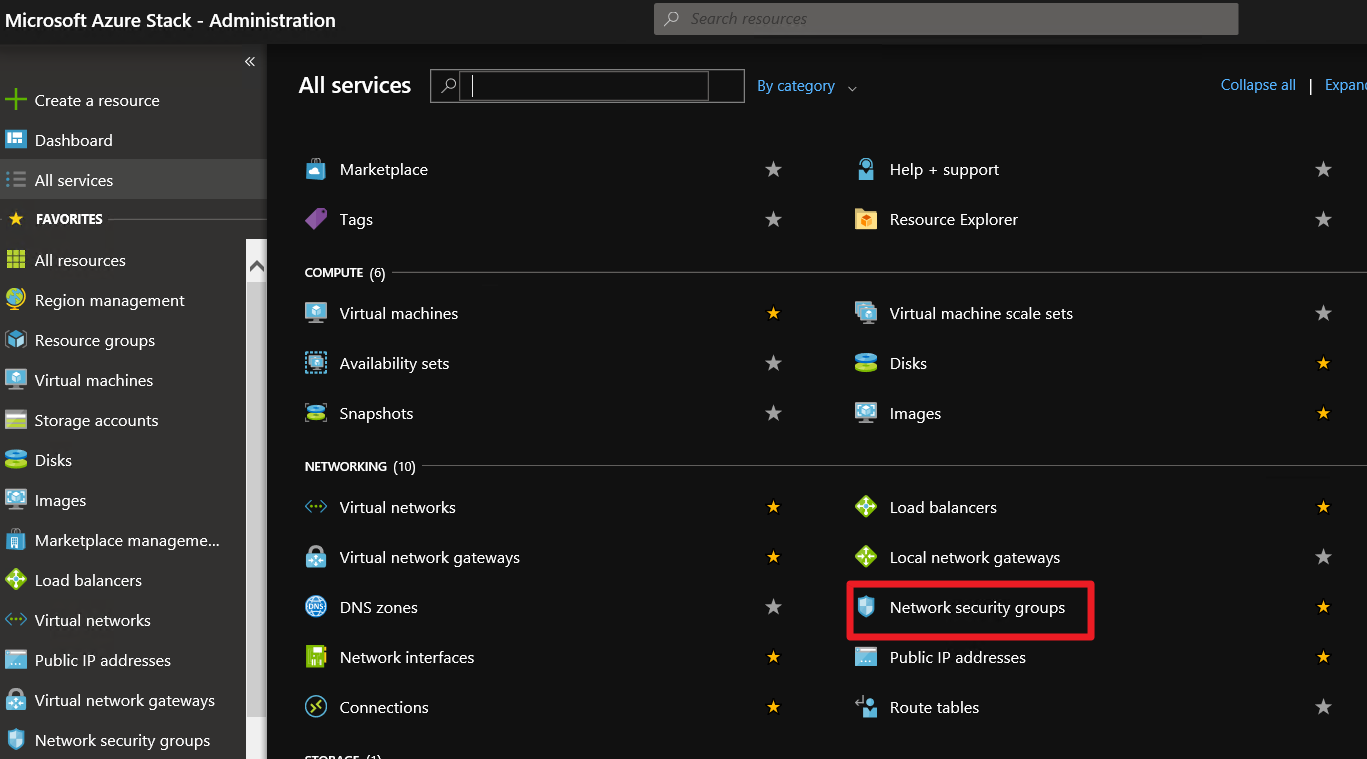Open the Marketplace shopping bag icon

[316, 170]
